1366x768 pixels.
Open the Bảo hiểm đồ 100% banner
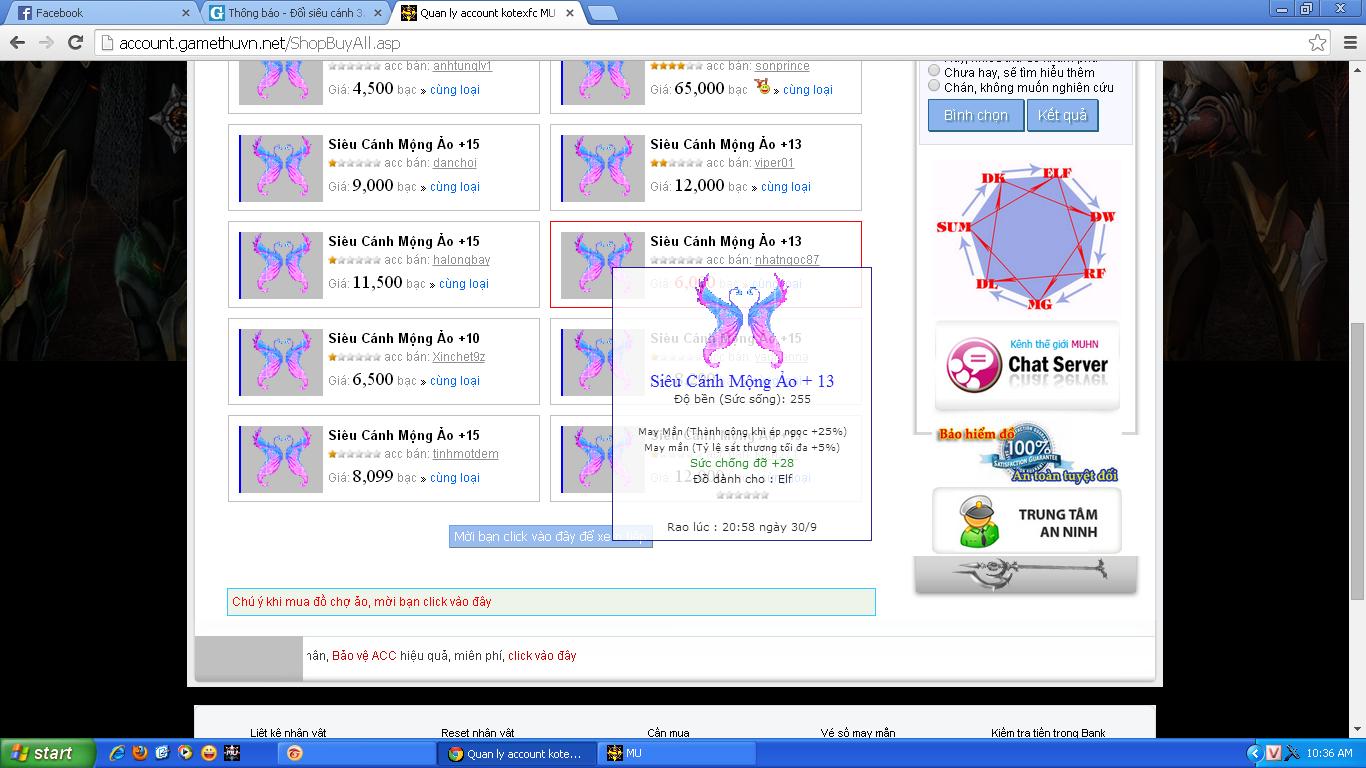(x=1027, y=454)
